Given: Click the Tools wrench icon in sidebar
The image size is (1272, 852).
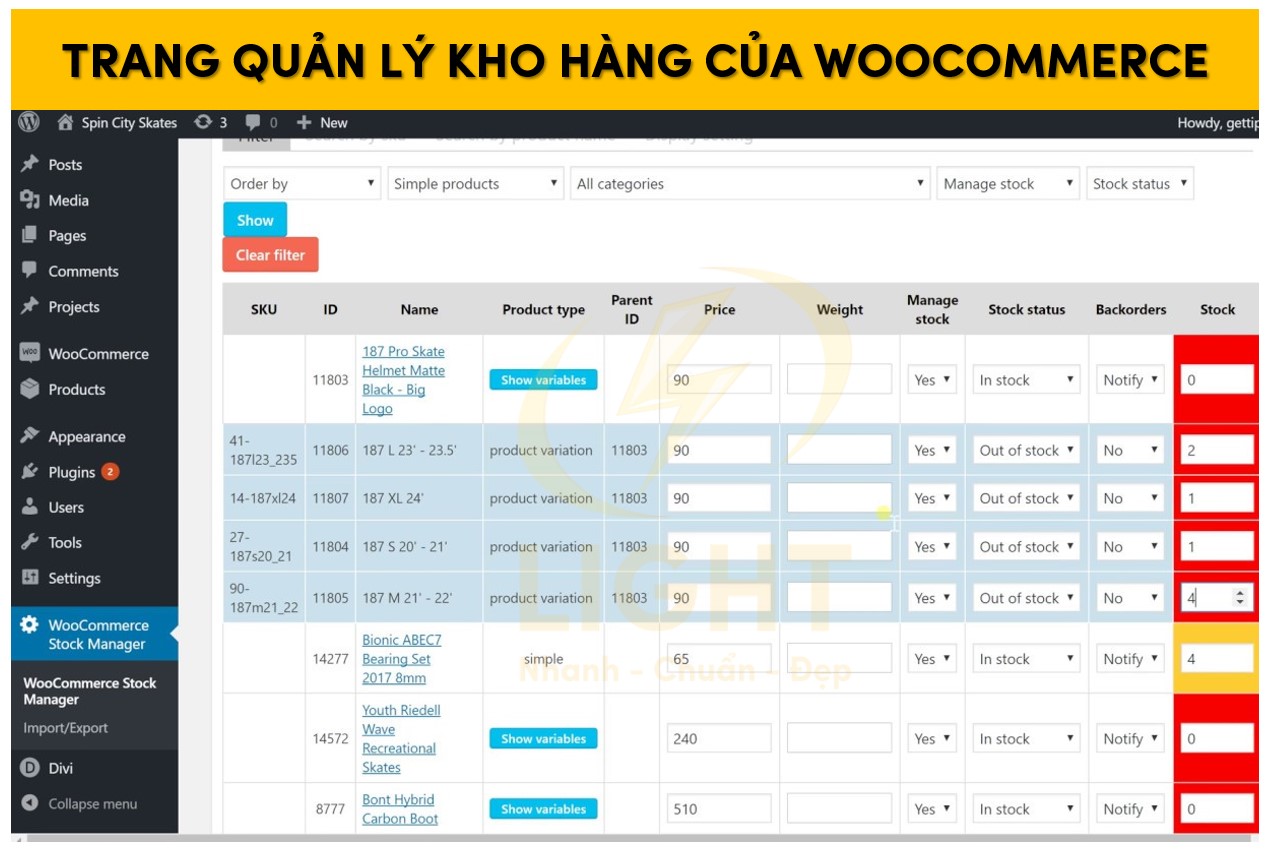Looking at the screenshot, I should pyautogui.click(x=30, y=542).
